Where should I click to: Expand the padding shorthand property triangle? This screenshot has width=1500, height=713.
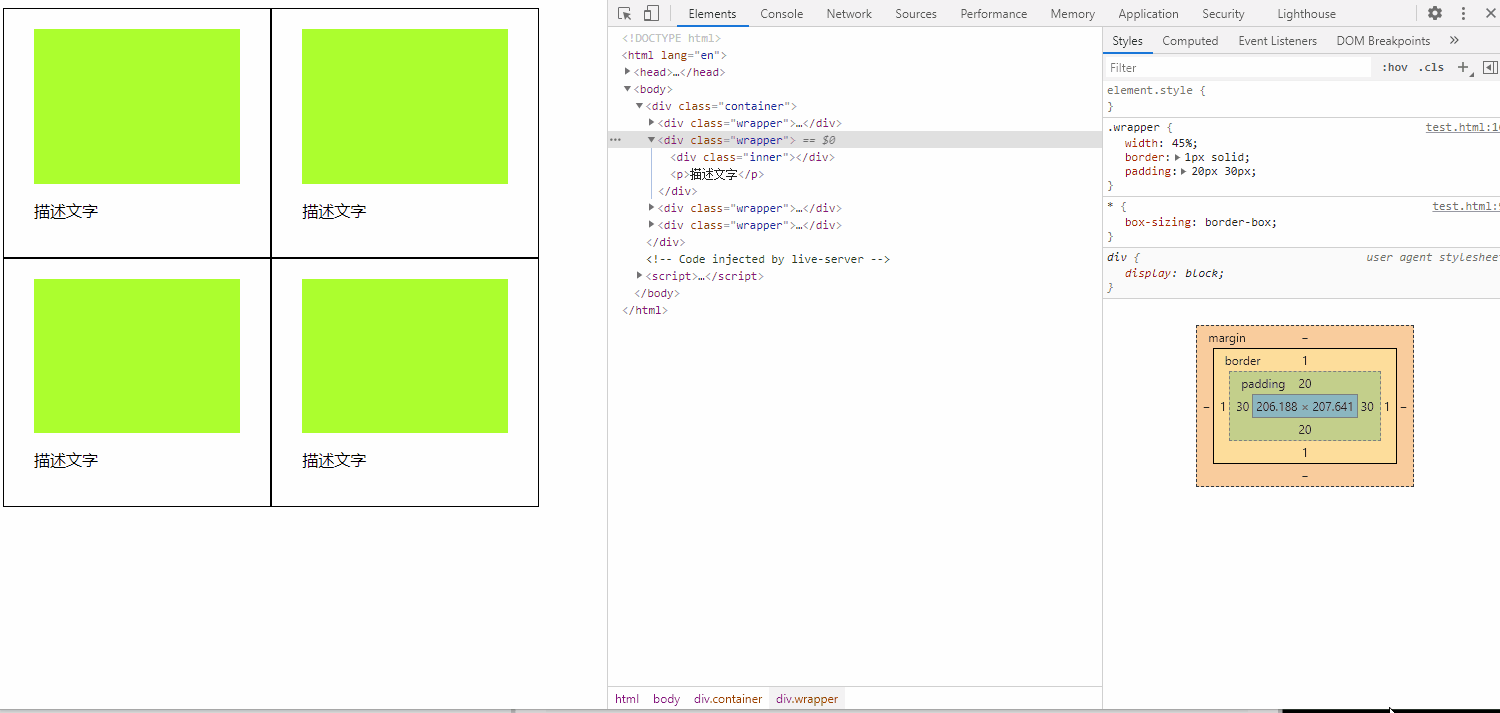(1185, 171)
